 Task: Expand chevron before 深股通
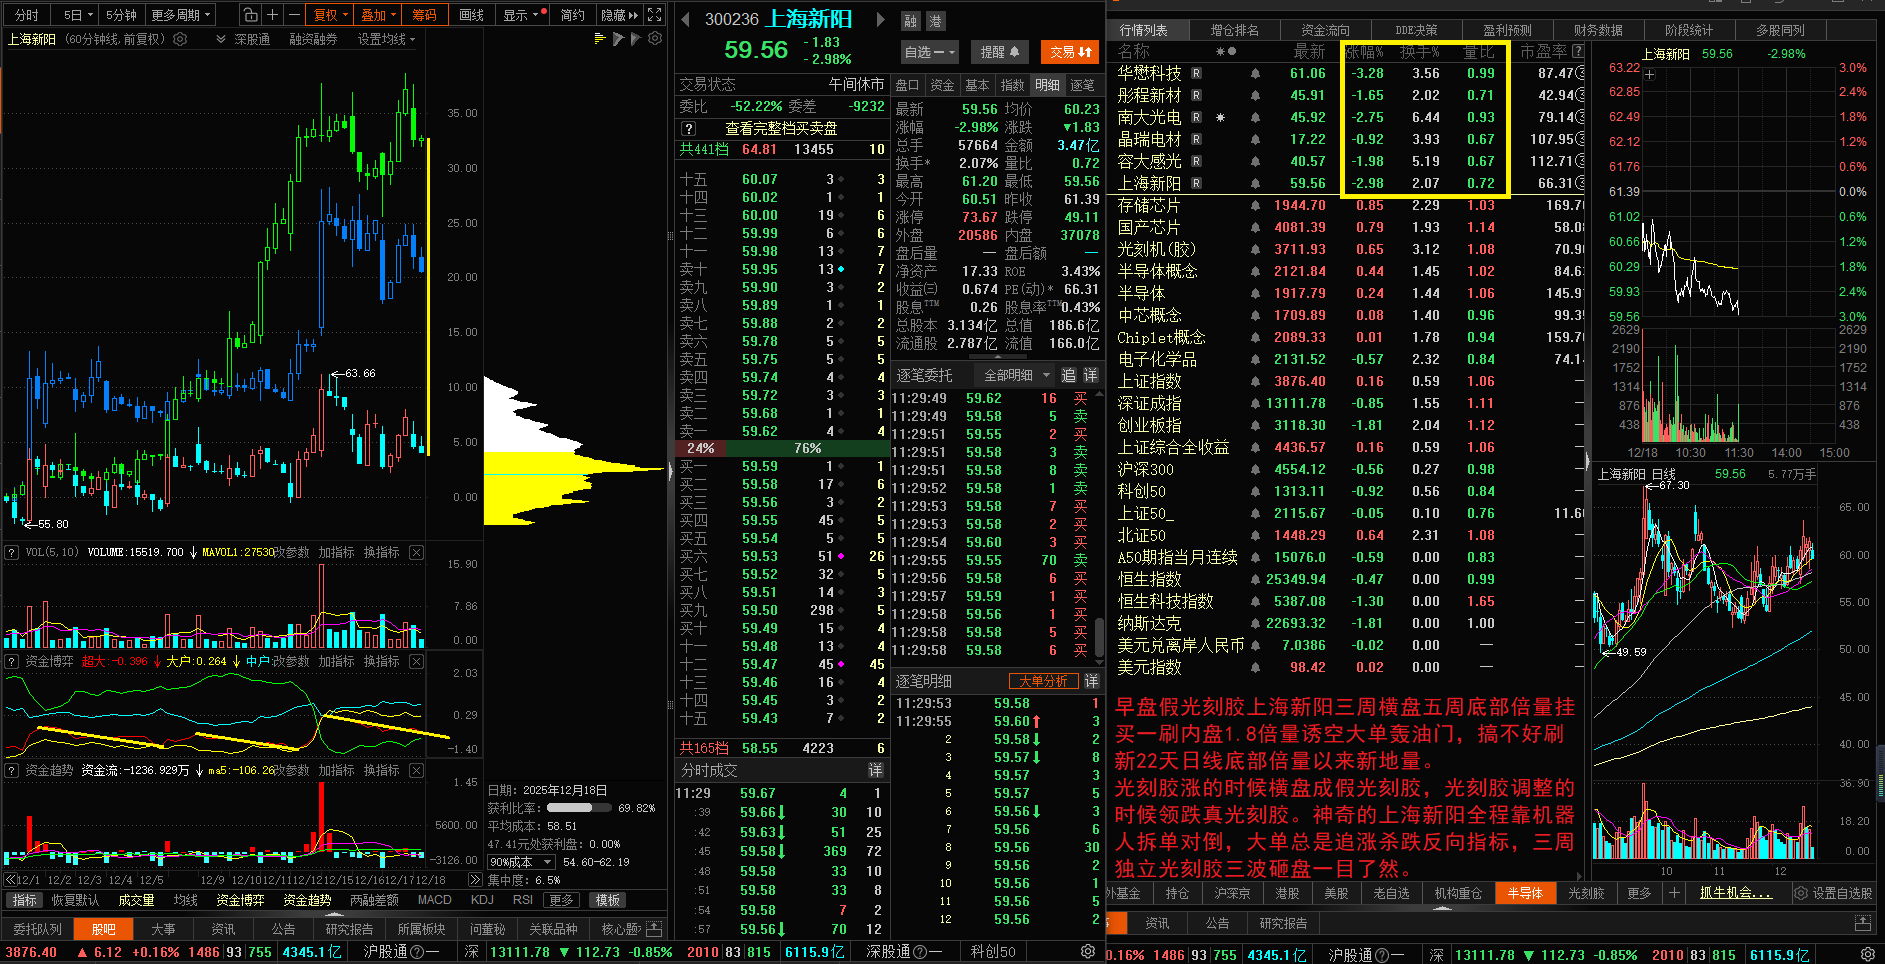[221, 39]
